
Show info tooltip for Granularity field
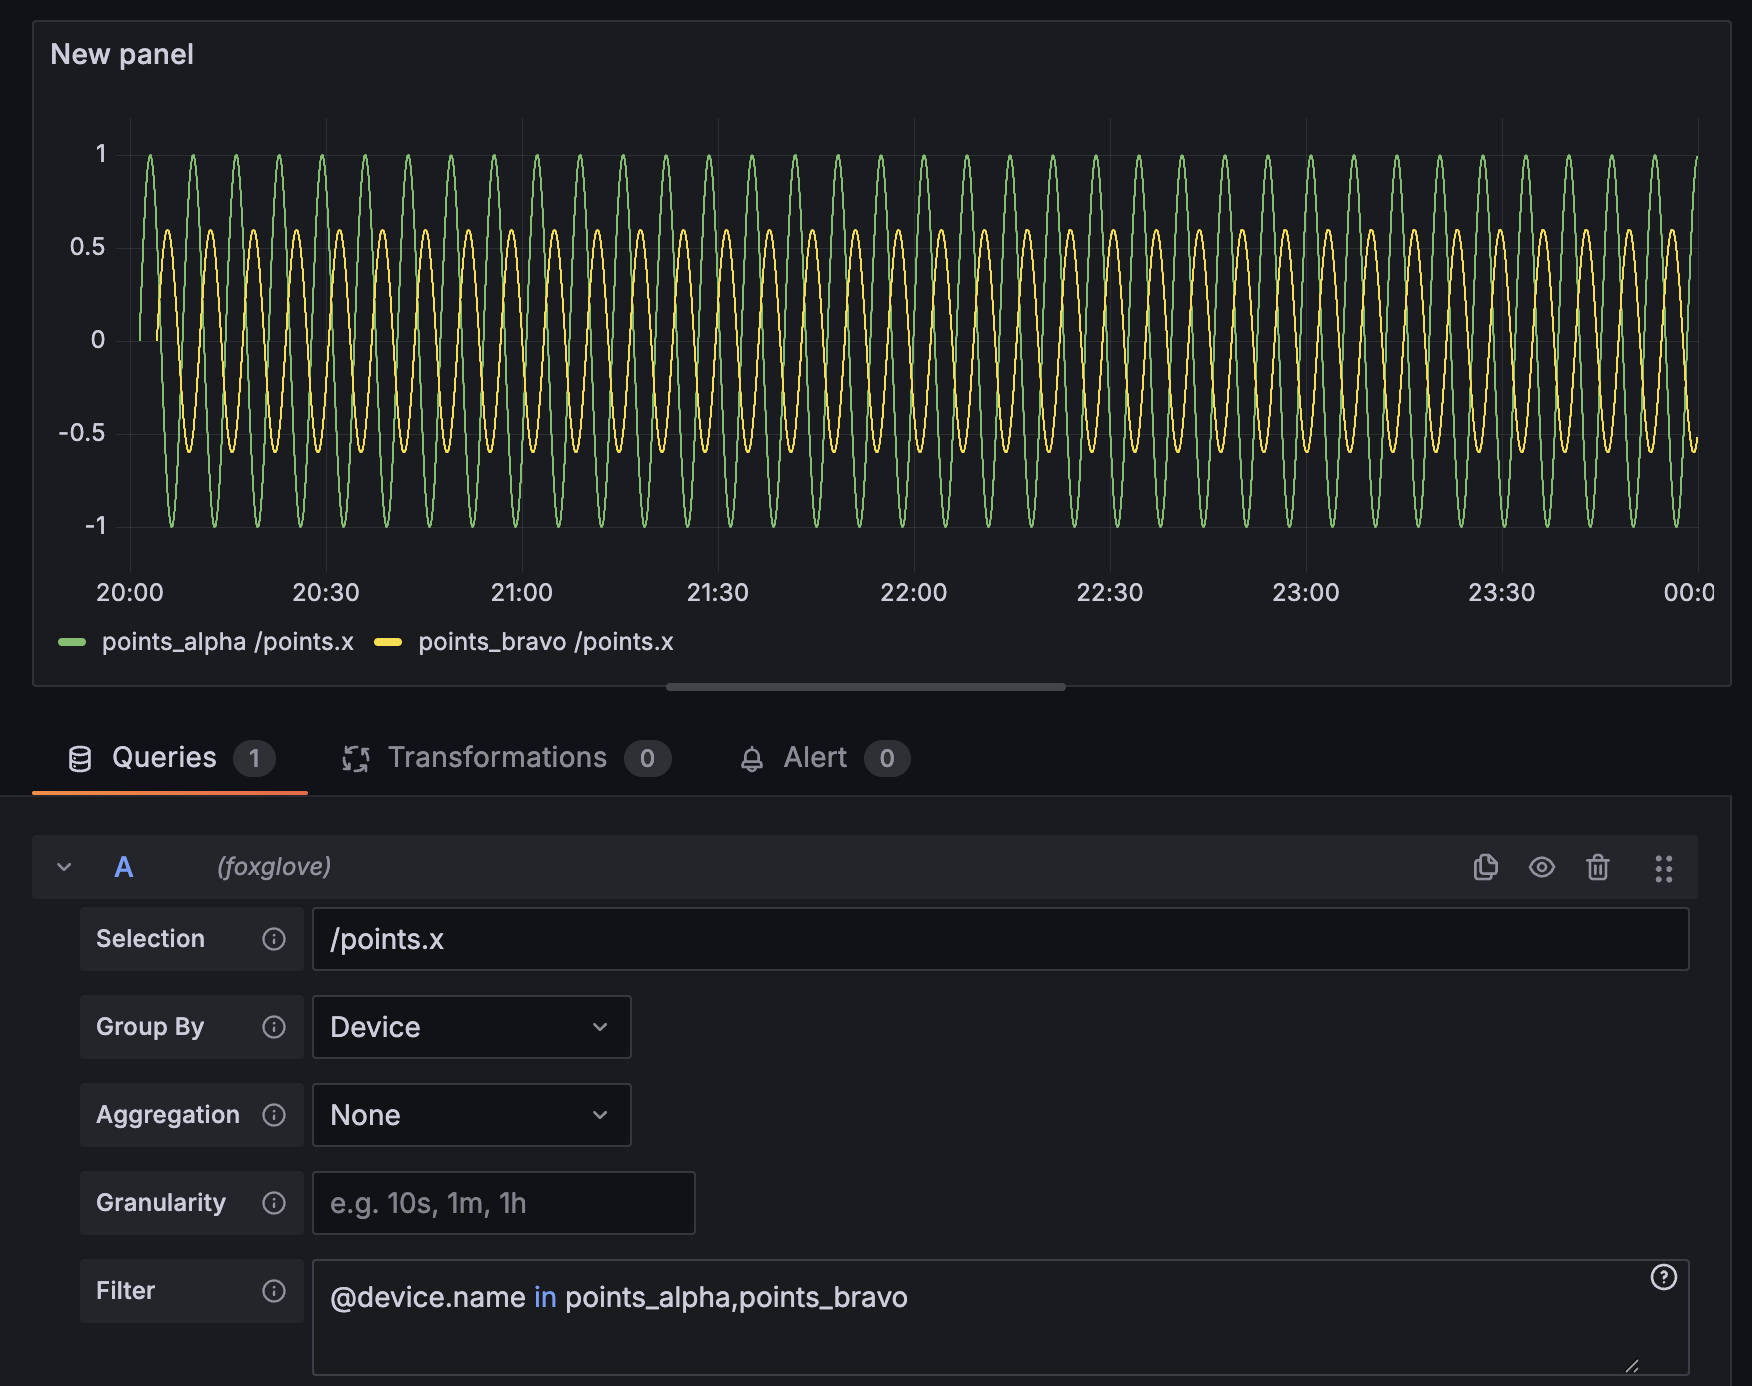pos(274,1203)
